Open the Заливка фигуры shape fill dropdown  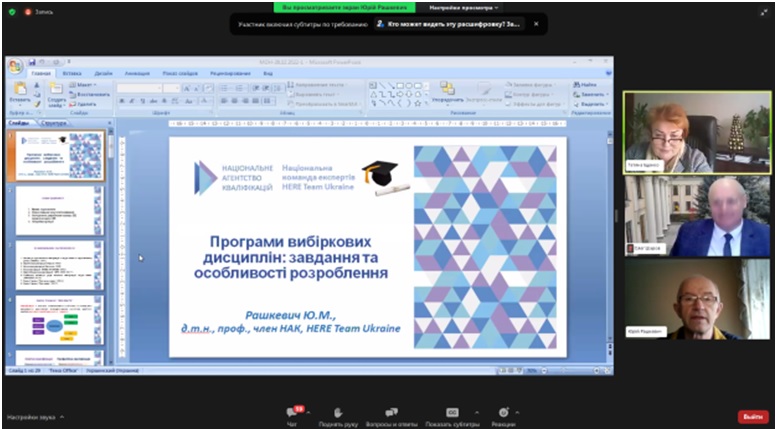[x=531, y=85]
